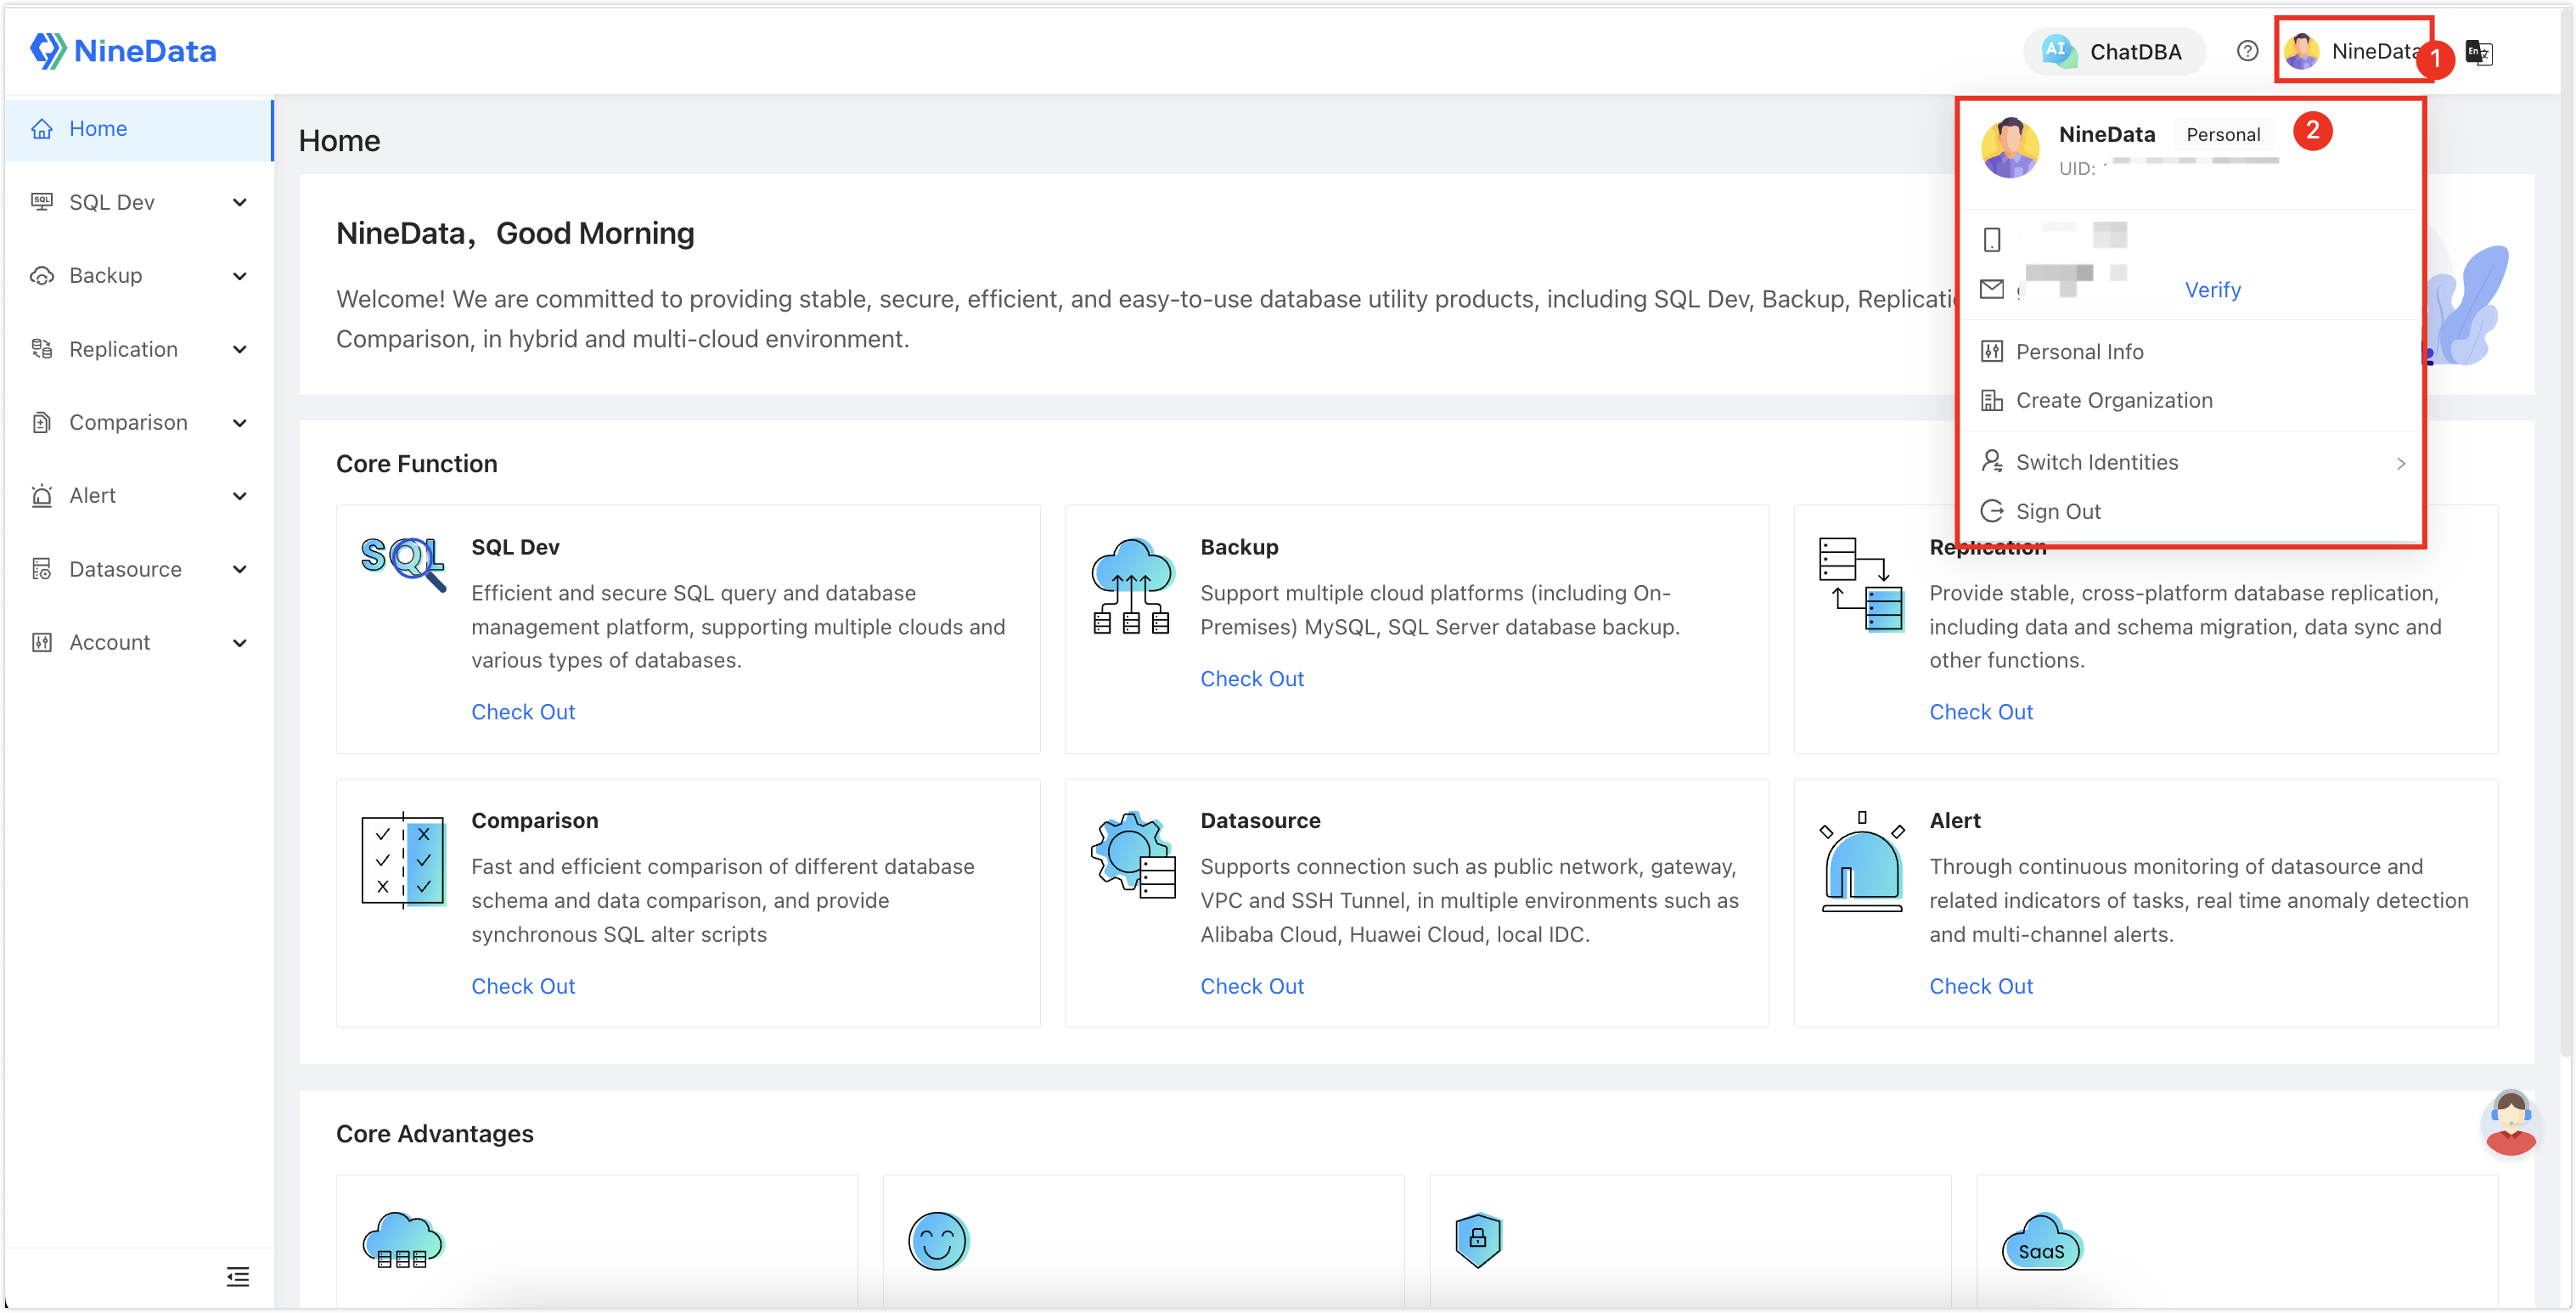2576x1313 pixels.
Task: Click the Core Function heading
Action: [x=416, y=464]
